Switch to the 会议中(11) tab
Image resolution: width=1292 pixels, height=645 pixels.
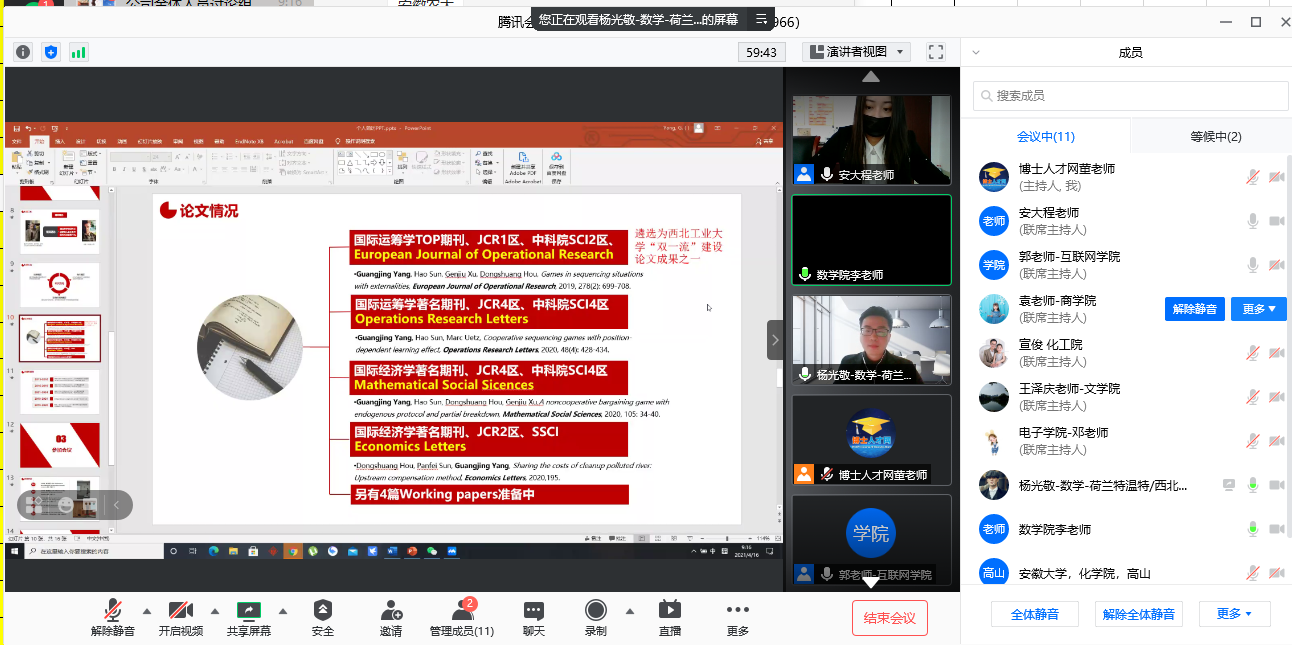pyautogui.click(x=1046, y=136)
